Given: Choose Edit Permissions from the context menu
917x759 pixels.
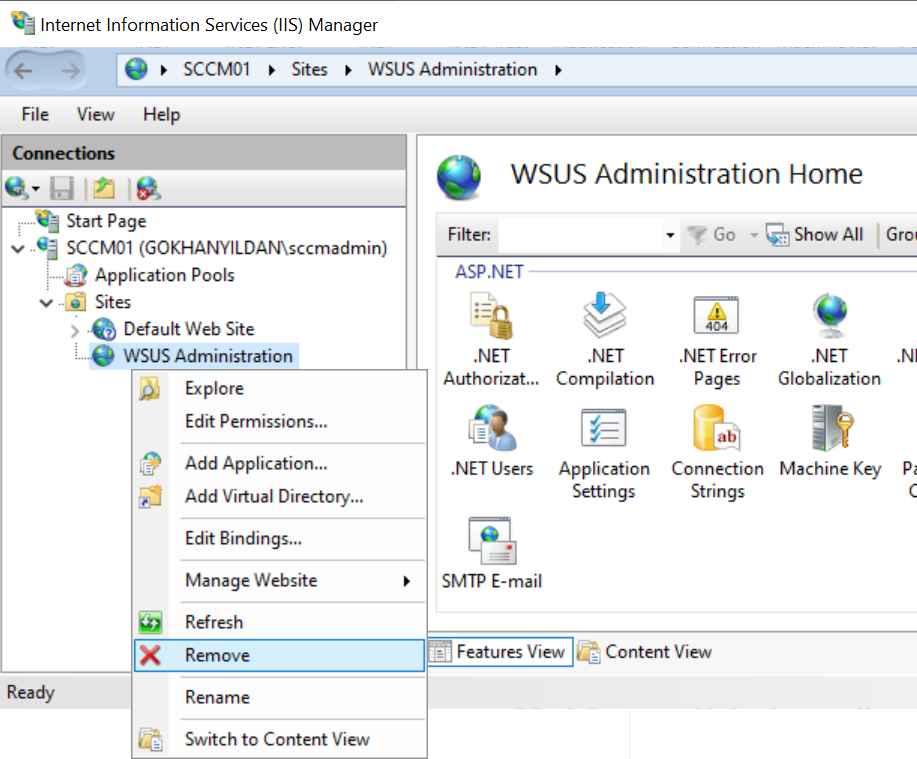Looking at the screenshot, I should pyautogui.click(x=280, y=421).
